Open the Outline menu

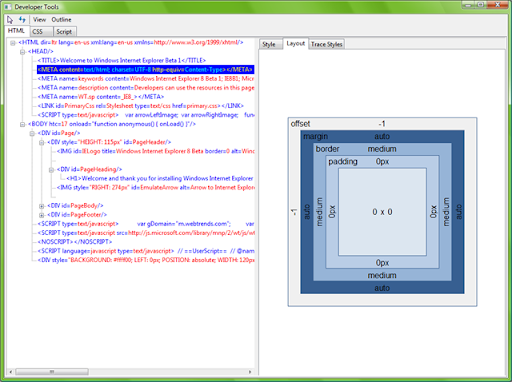point(61,20)
